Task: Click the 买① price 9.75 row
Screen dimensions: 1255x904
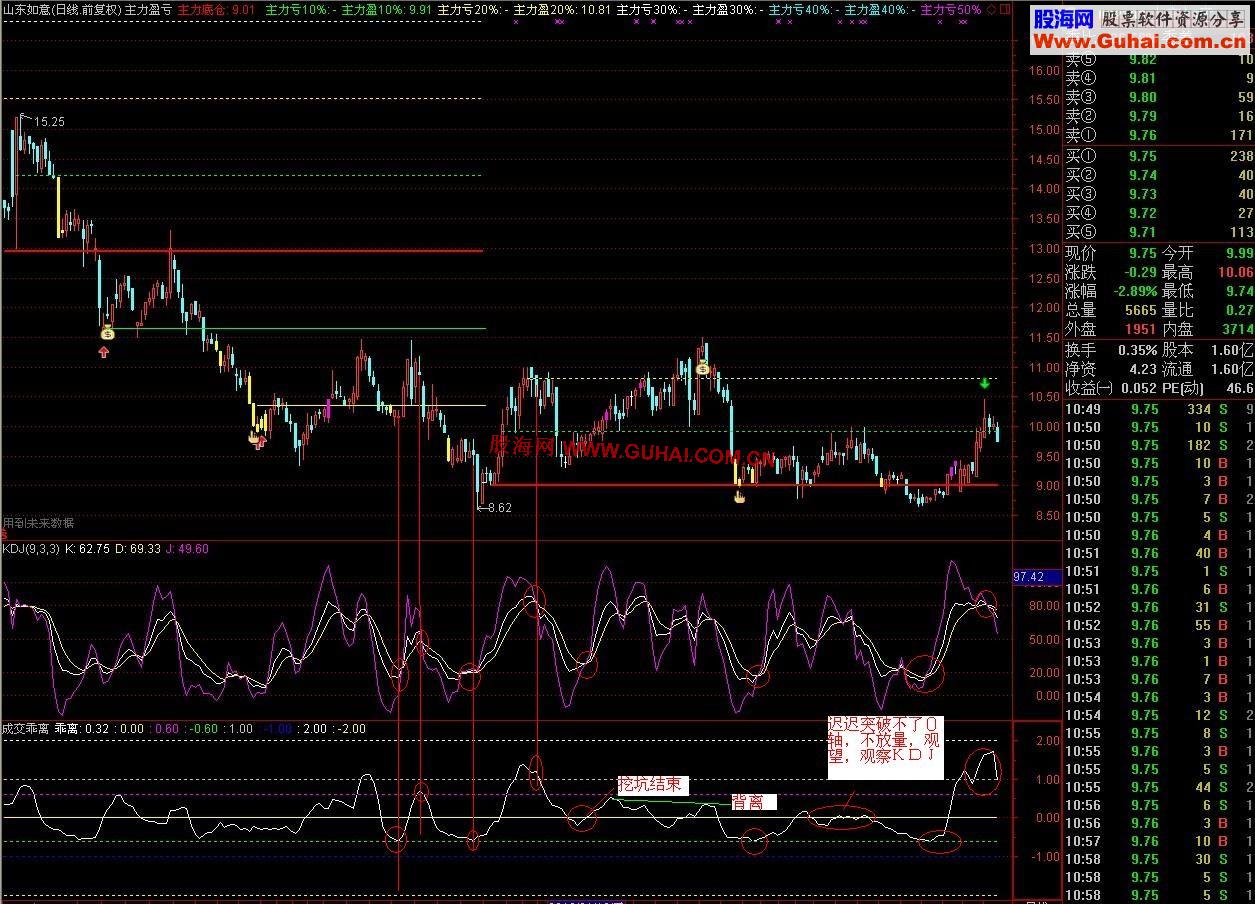Action: pos(1158,156)
